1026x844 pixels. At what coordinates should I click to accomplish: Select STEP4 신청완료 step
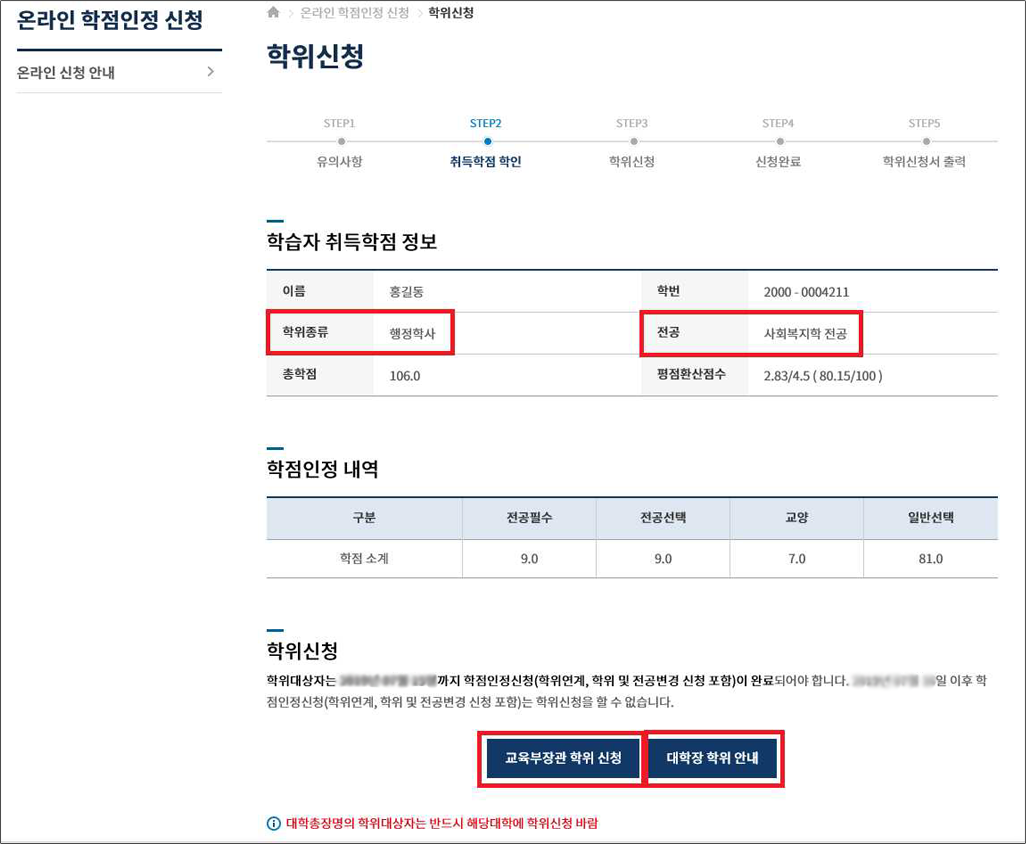(x=777, y=161)
